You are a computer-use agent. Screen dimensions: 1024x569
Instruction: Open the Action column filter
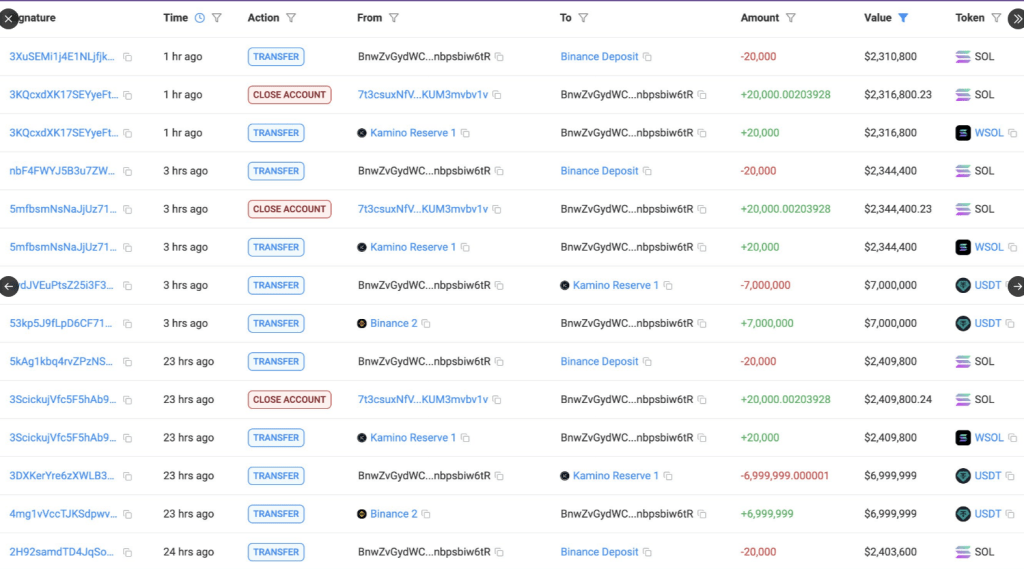tap(291, 18)
